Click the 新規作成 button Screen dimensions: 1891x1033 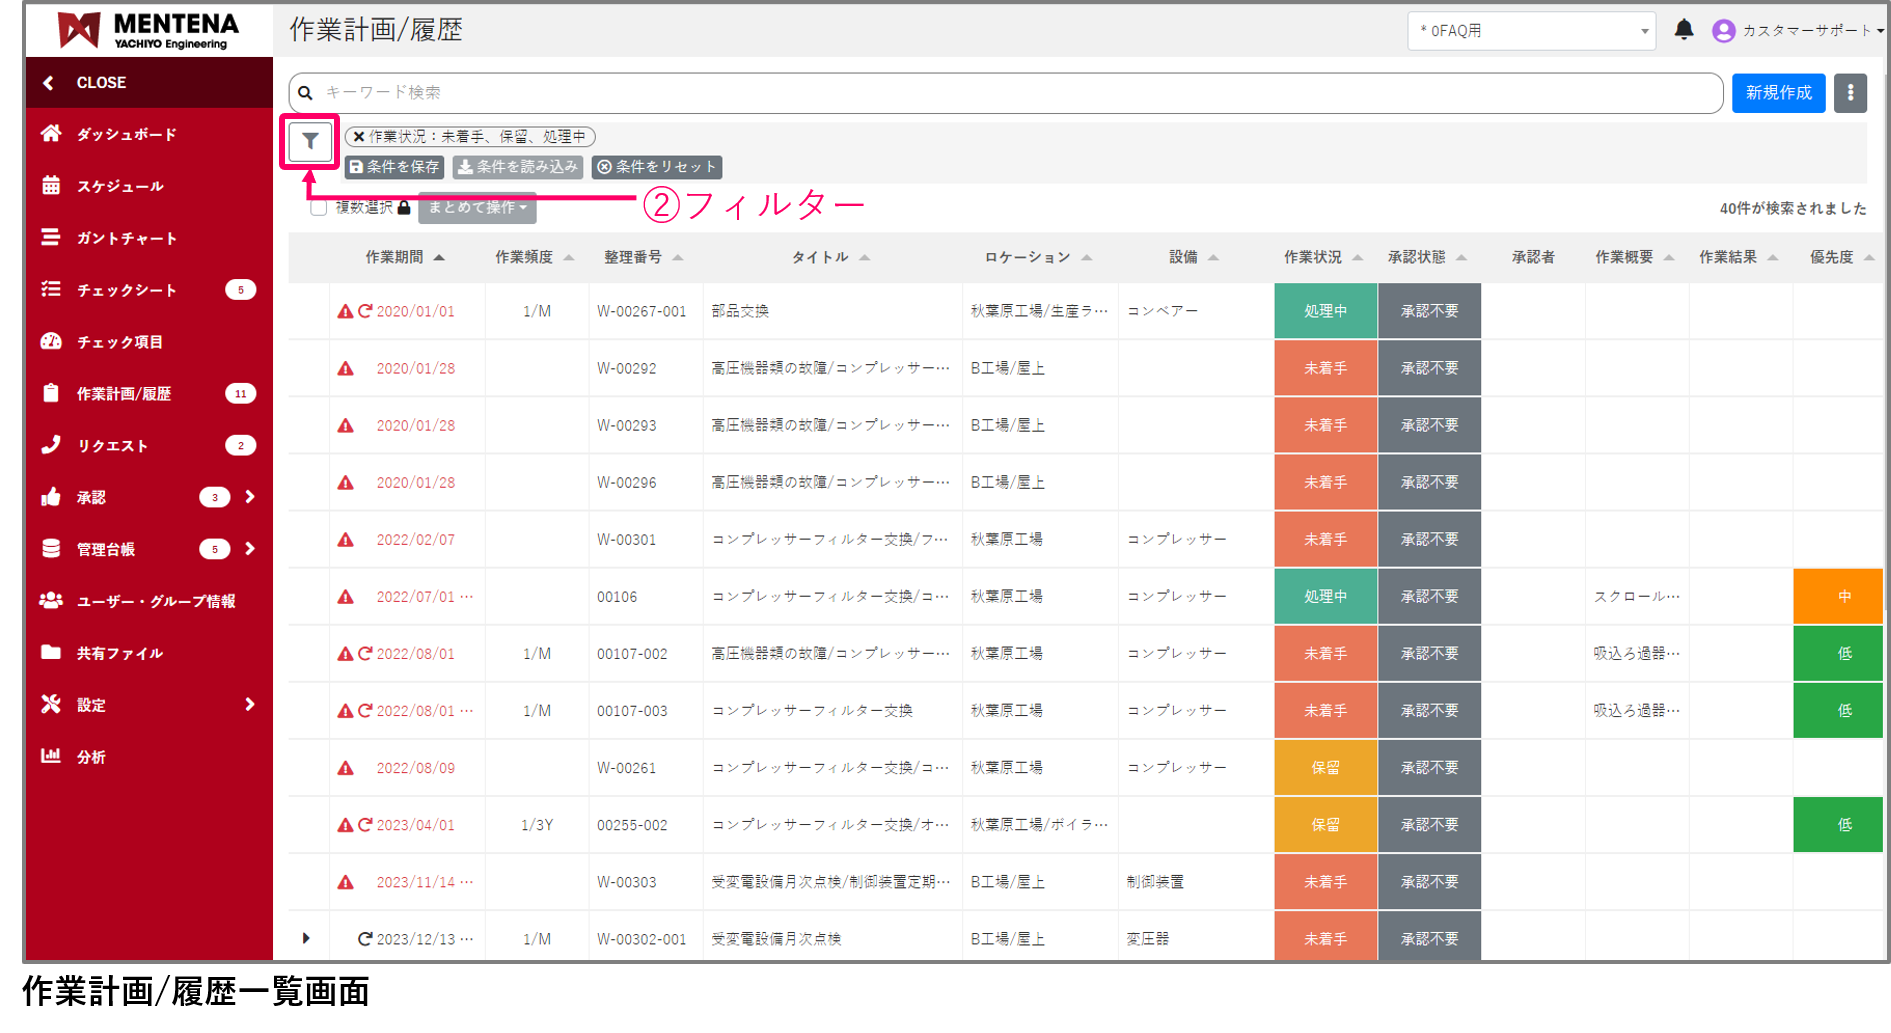(1778, 93)
